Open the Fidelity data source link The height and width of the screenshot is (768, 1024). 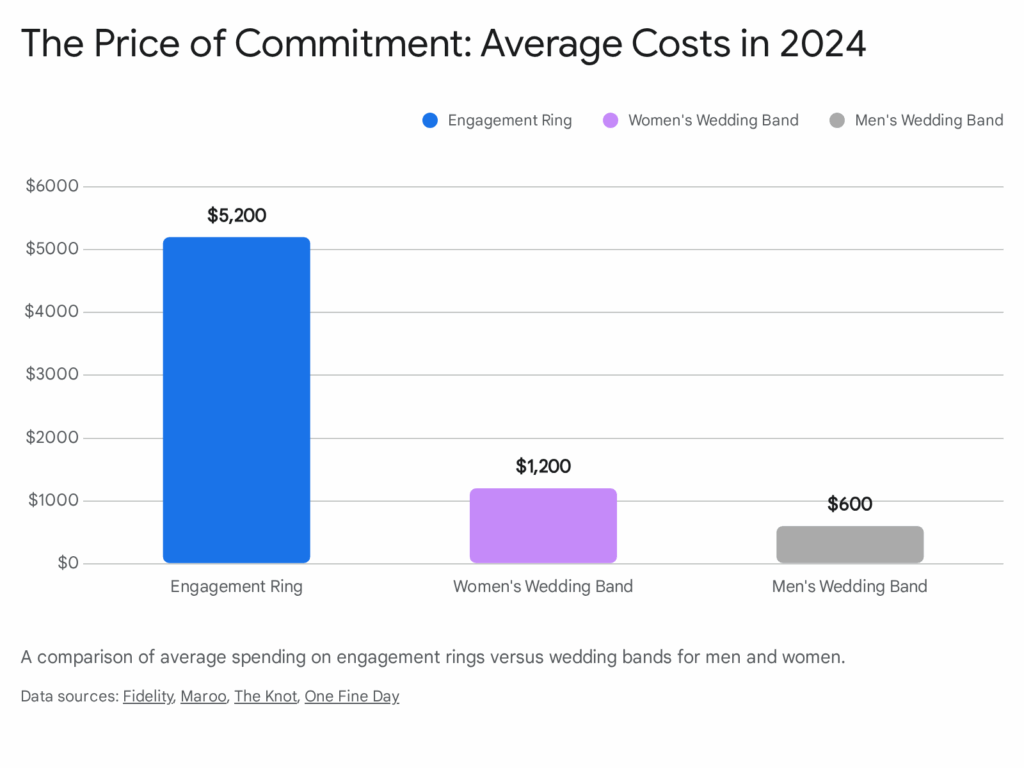[x=147, y=697]
